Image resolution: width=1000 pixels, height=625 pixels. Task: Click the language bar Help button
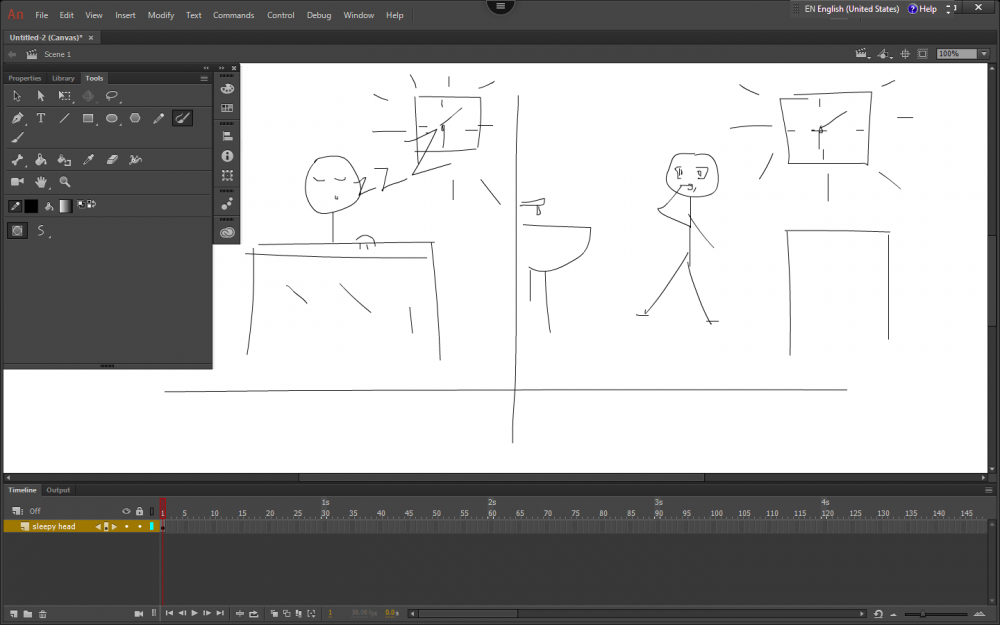tap(923, 9)
